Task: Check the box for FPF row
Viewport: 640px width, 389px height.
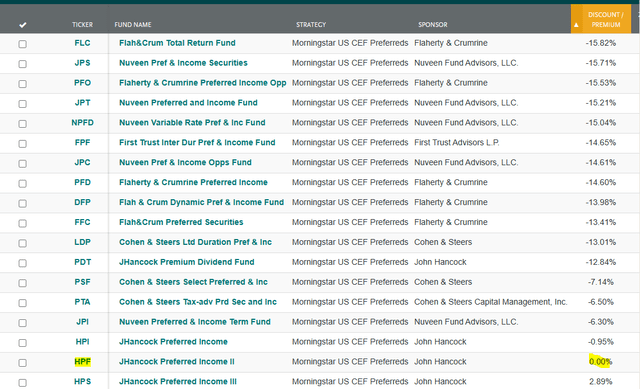Action: pos(22,143)
